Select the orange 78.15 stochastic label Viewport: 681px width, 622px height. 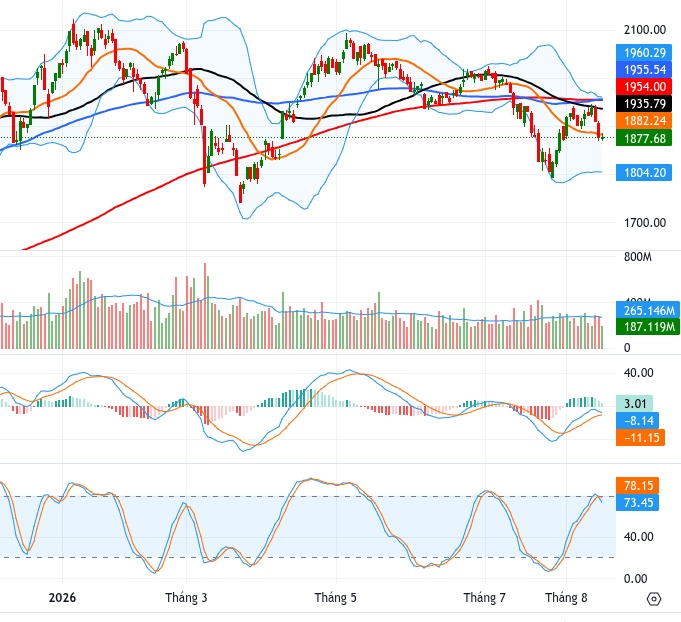coord(637,485)
